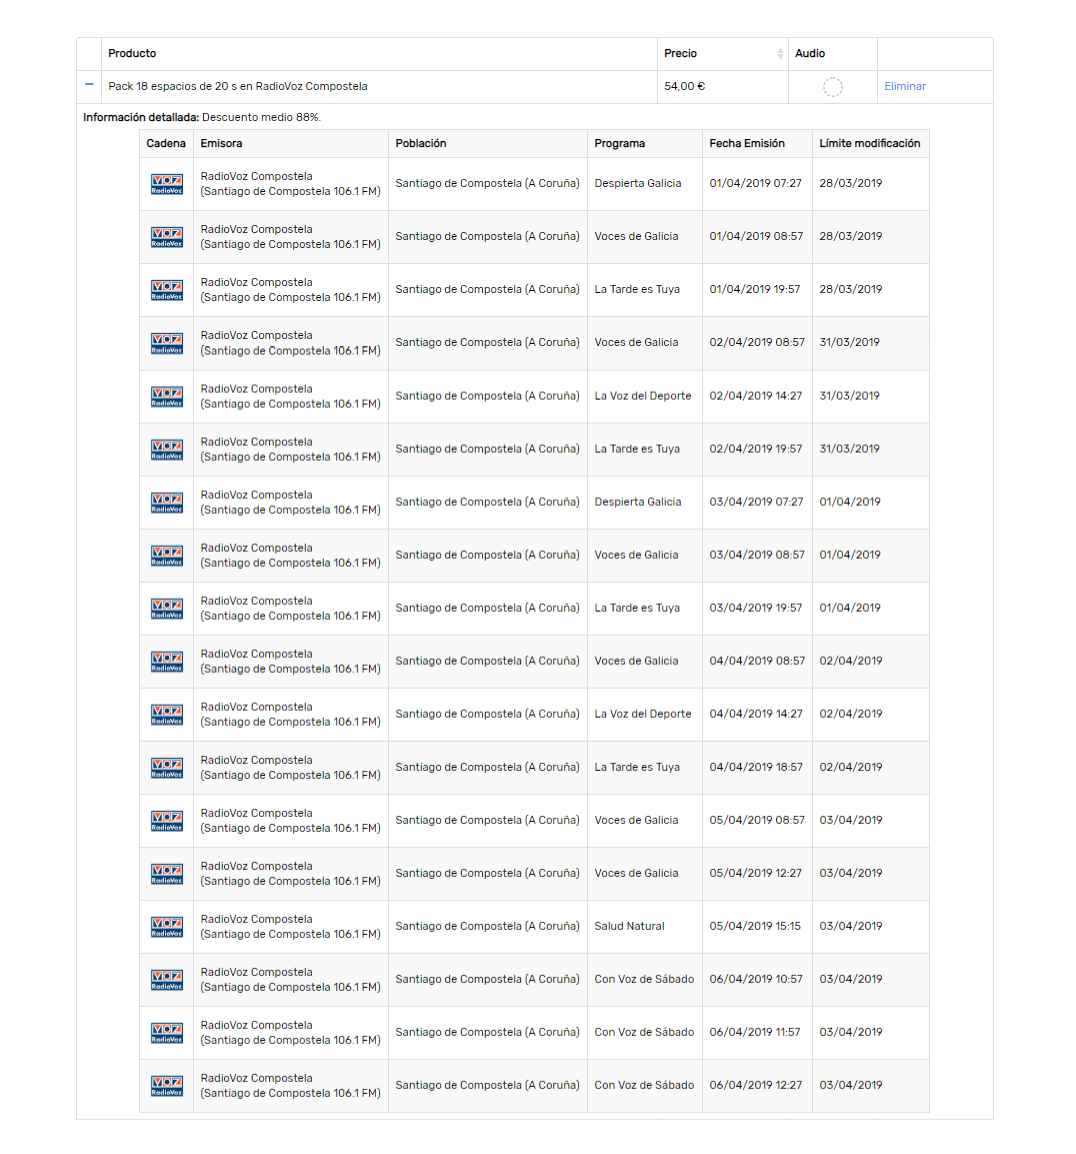This screenshot has height=1154, width=1076.
Task: Click the price '54,00 €'
Action: pyautogui.click(x=684, y=86)
